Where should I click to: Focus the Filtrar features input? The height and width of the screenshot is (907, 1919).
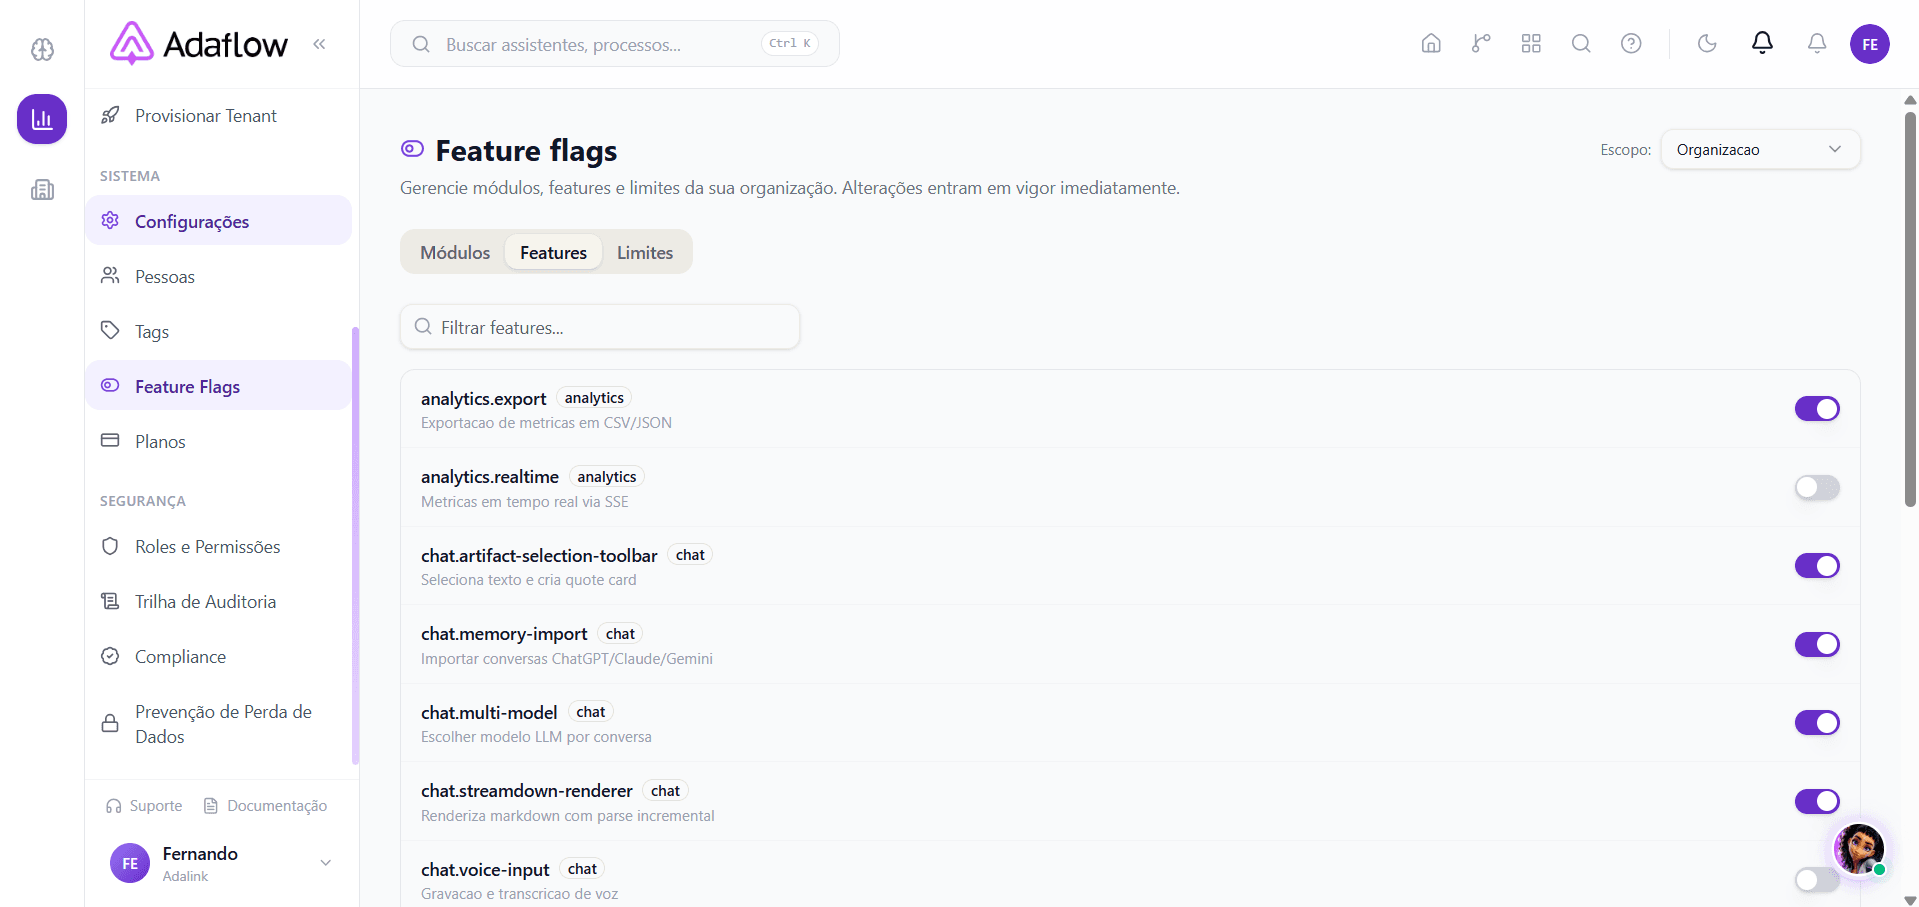tap(600, 327)
